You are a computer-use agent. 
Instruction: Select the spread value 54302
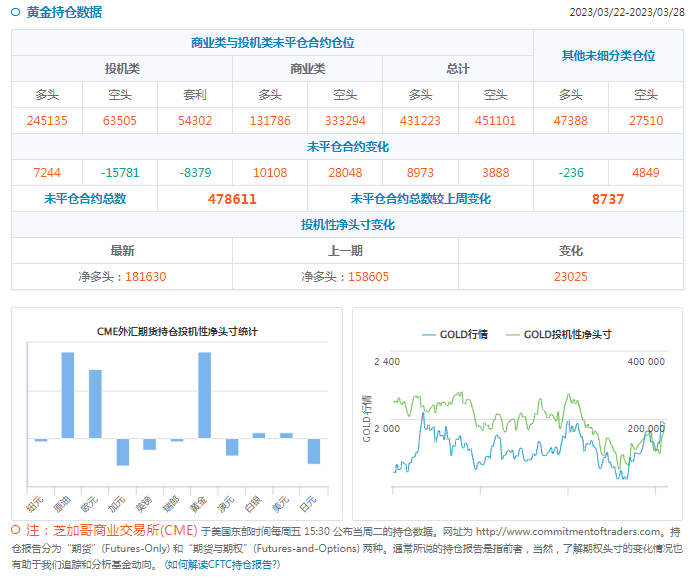[195, 121]
